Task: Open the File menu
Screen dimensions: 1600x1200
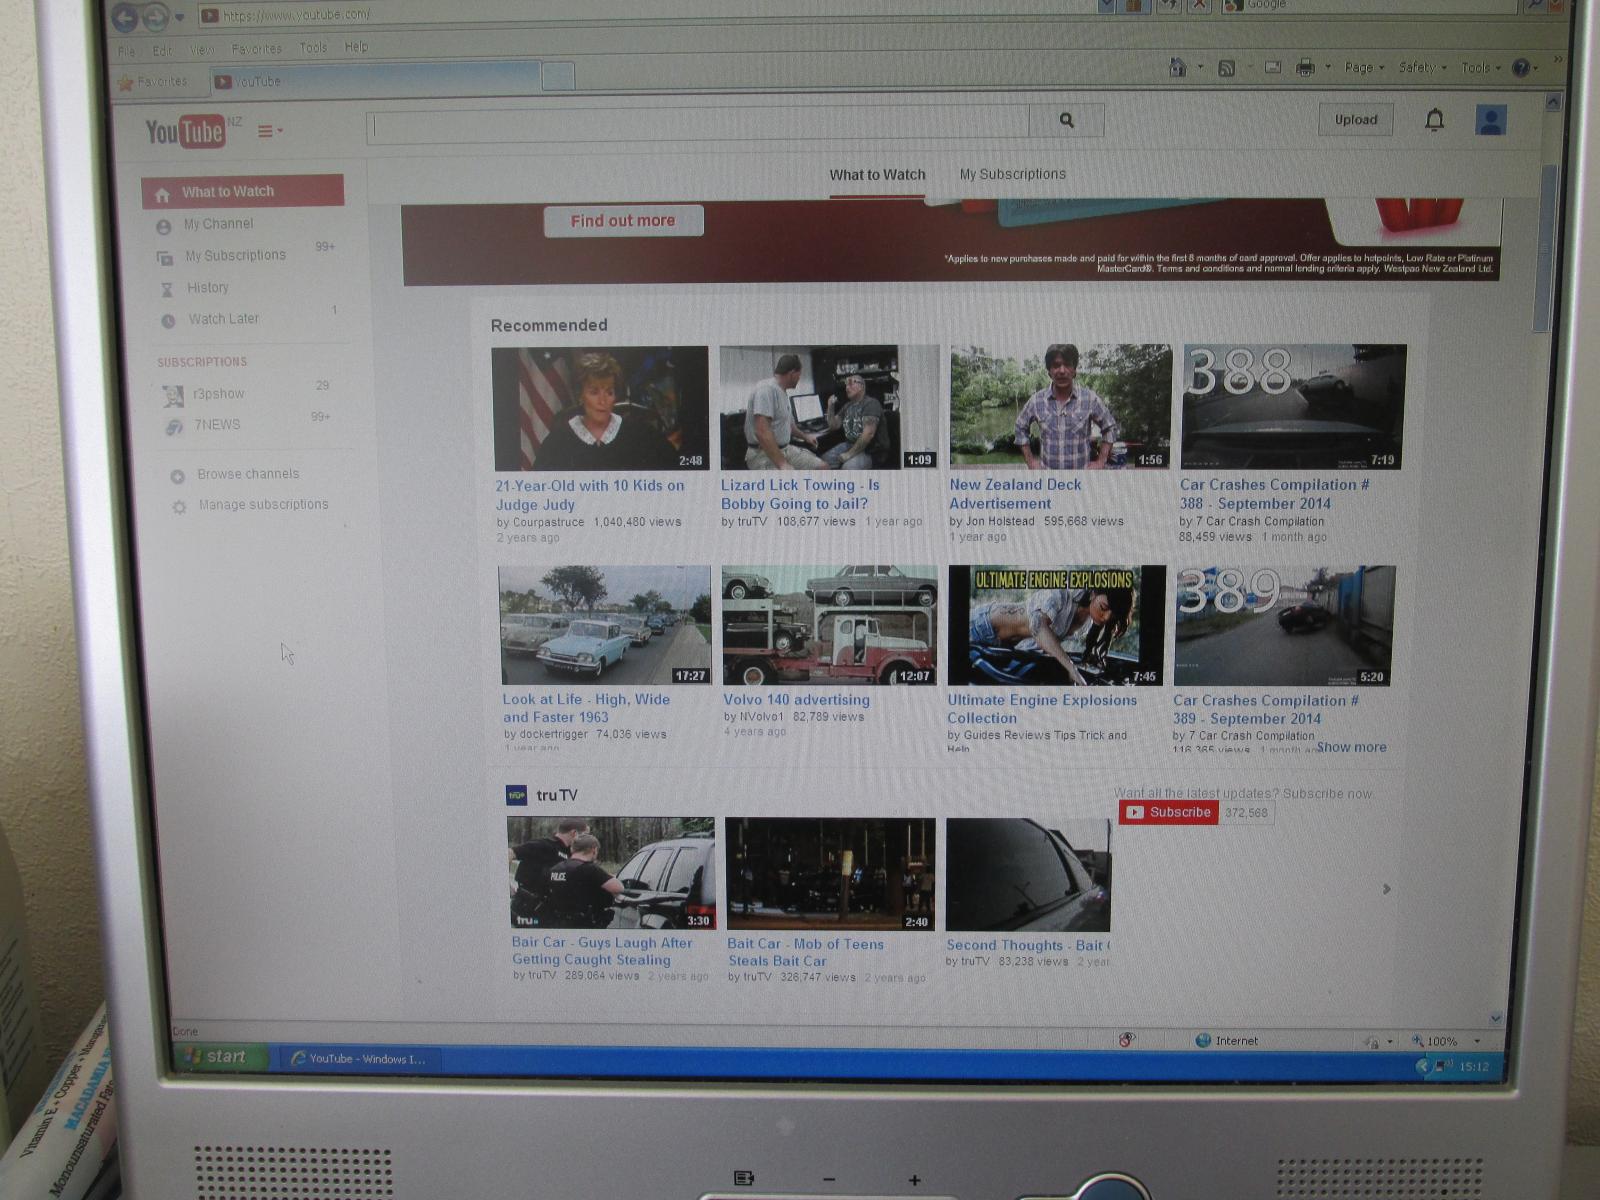Action: click(126, 51)
